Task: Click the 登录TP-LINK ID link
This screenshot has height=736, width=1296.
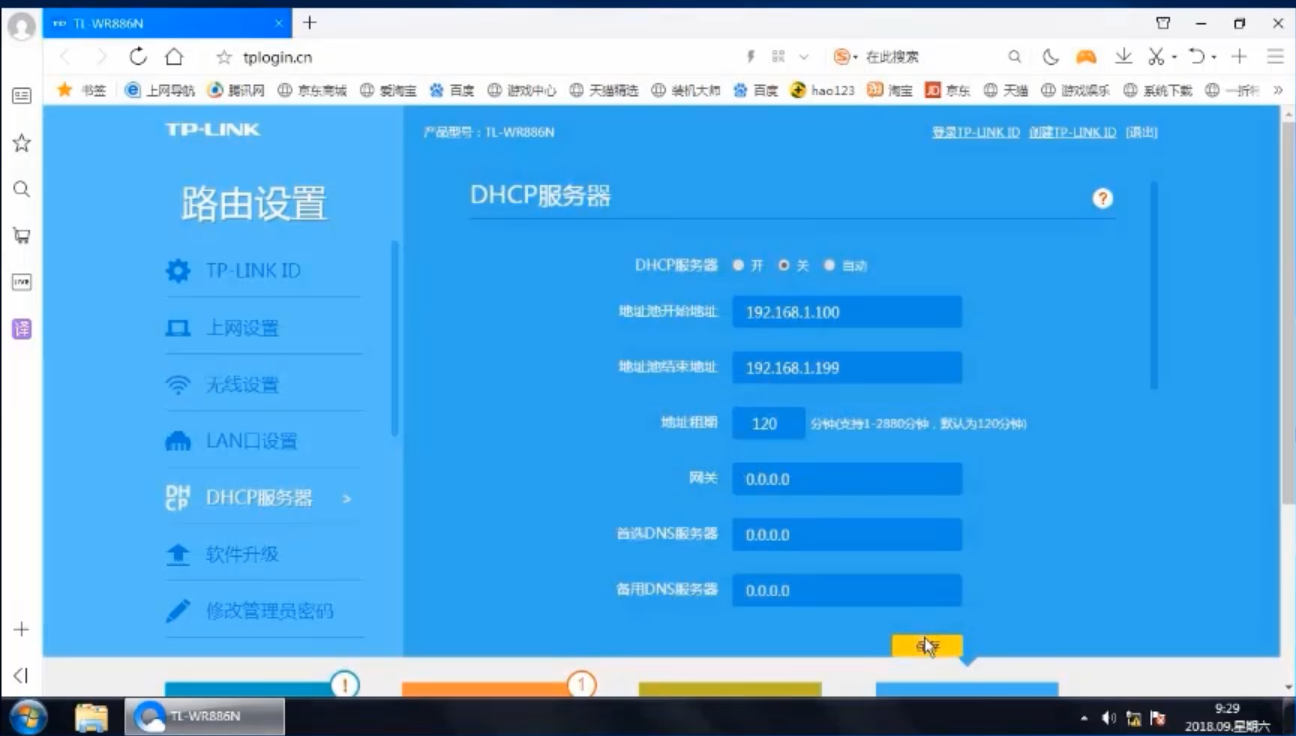Action: tap(975, 132)
